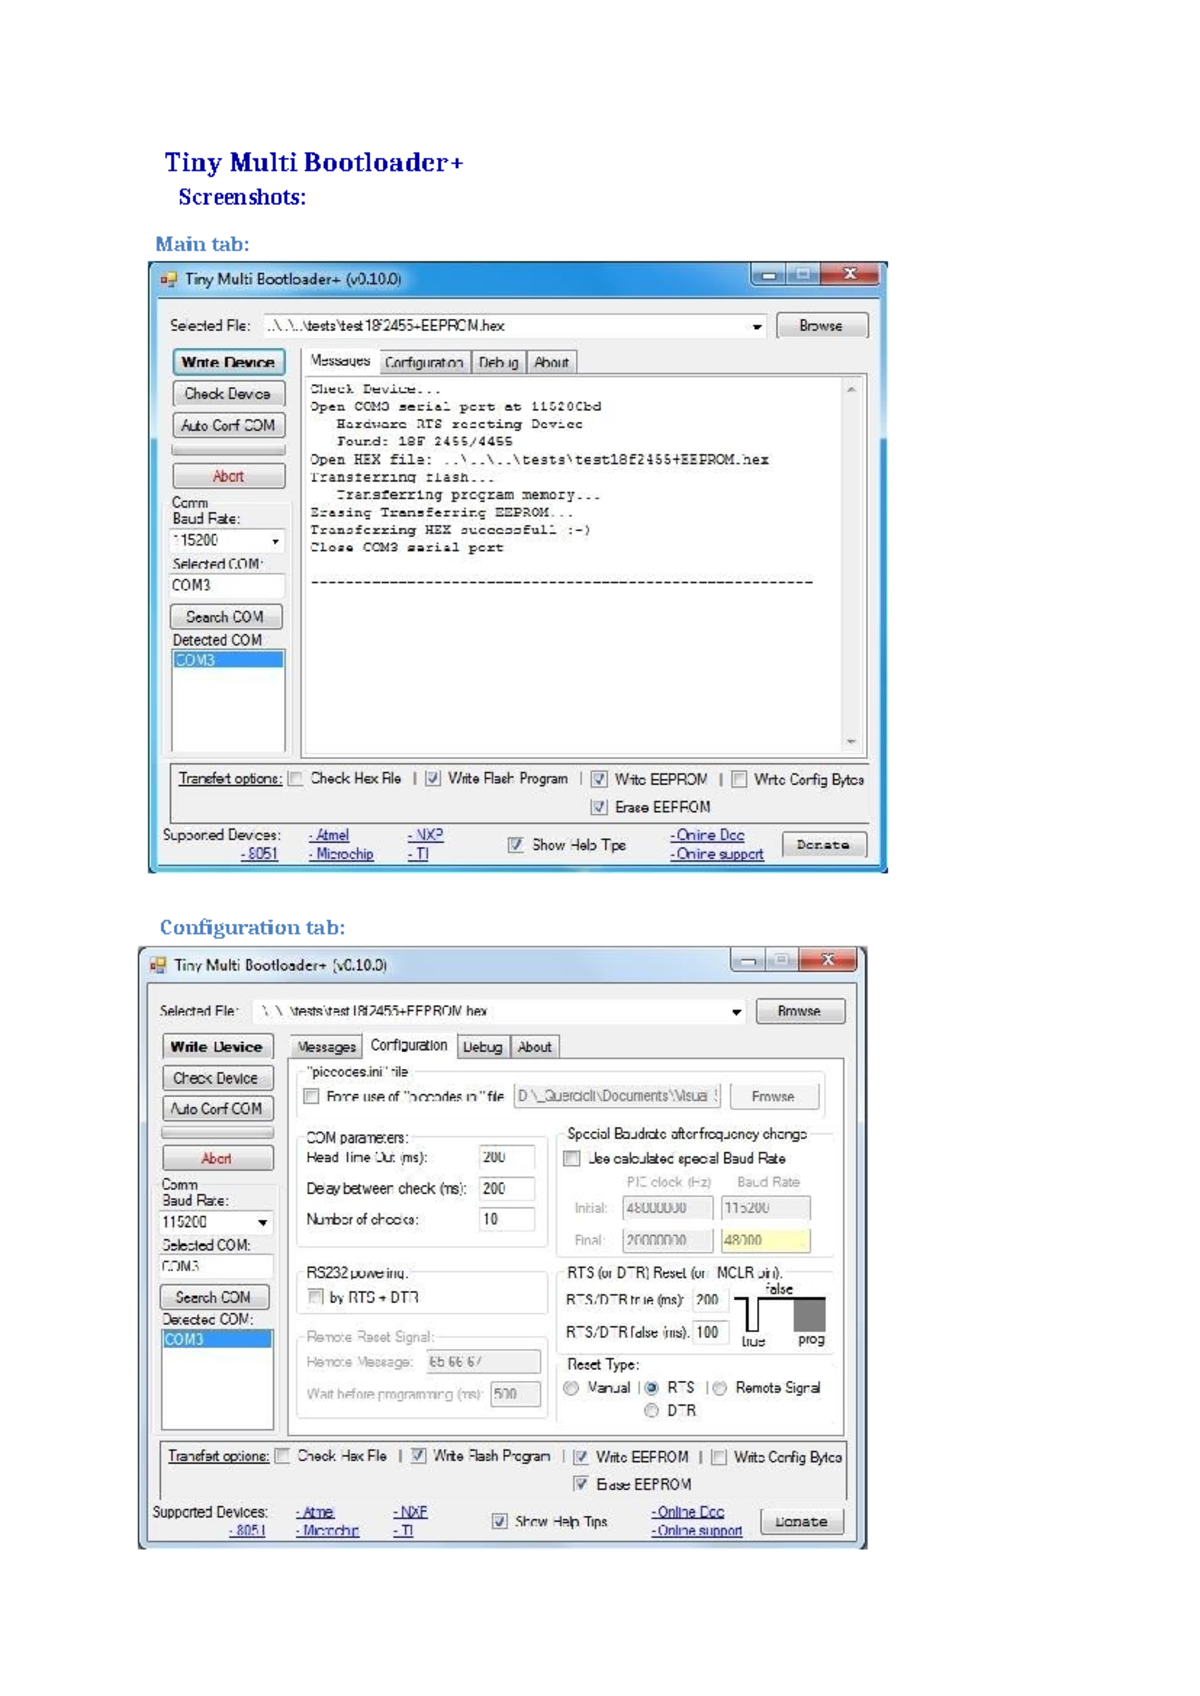Click Donate in the Main tab window
The height and width of the screenshot is (1696, 1200).
tap(824, 845)
